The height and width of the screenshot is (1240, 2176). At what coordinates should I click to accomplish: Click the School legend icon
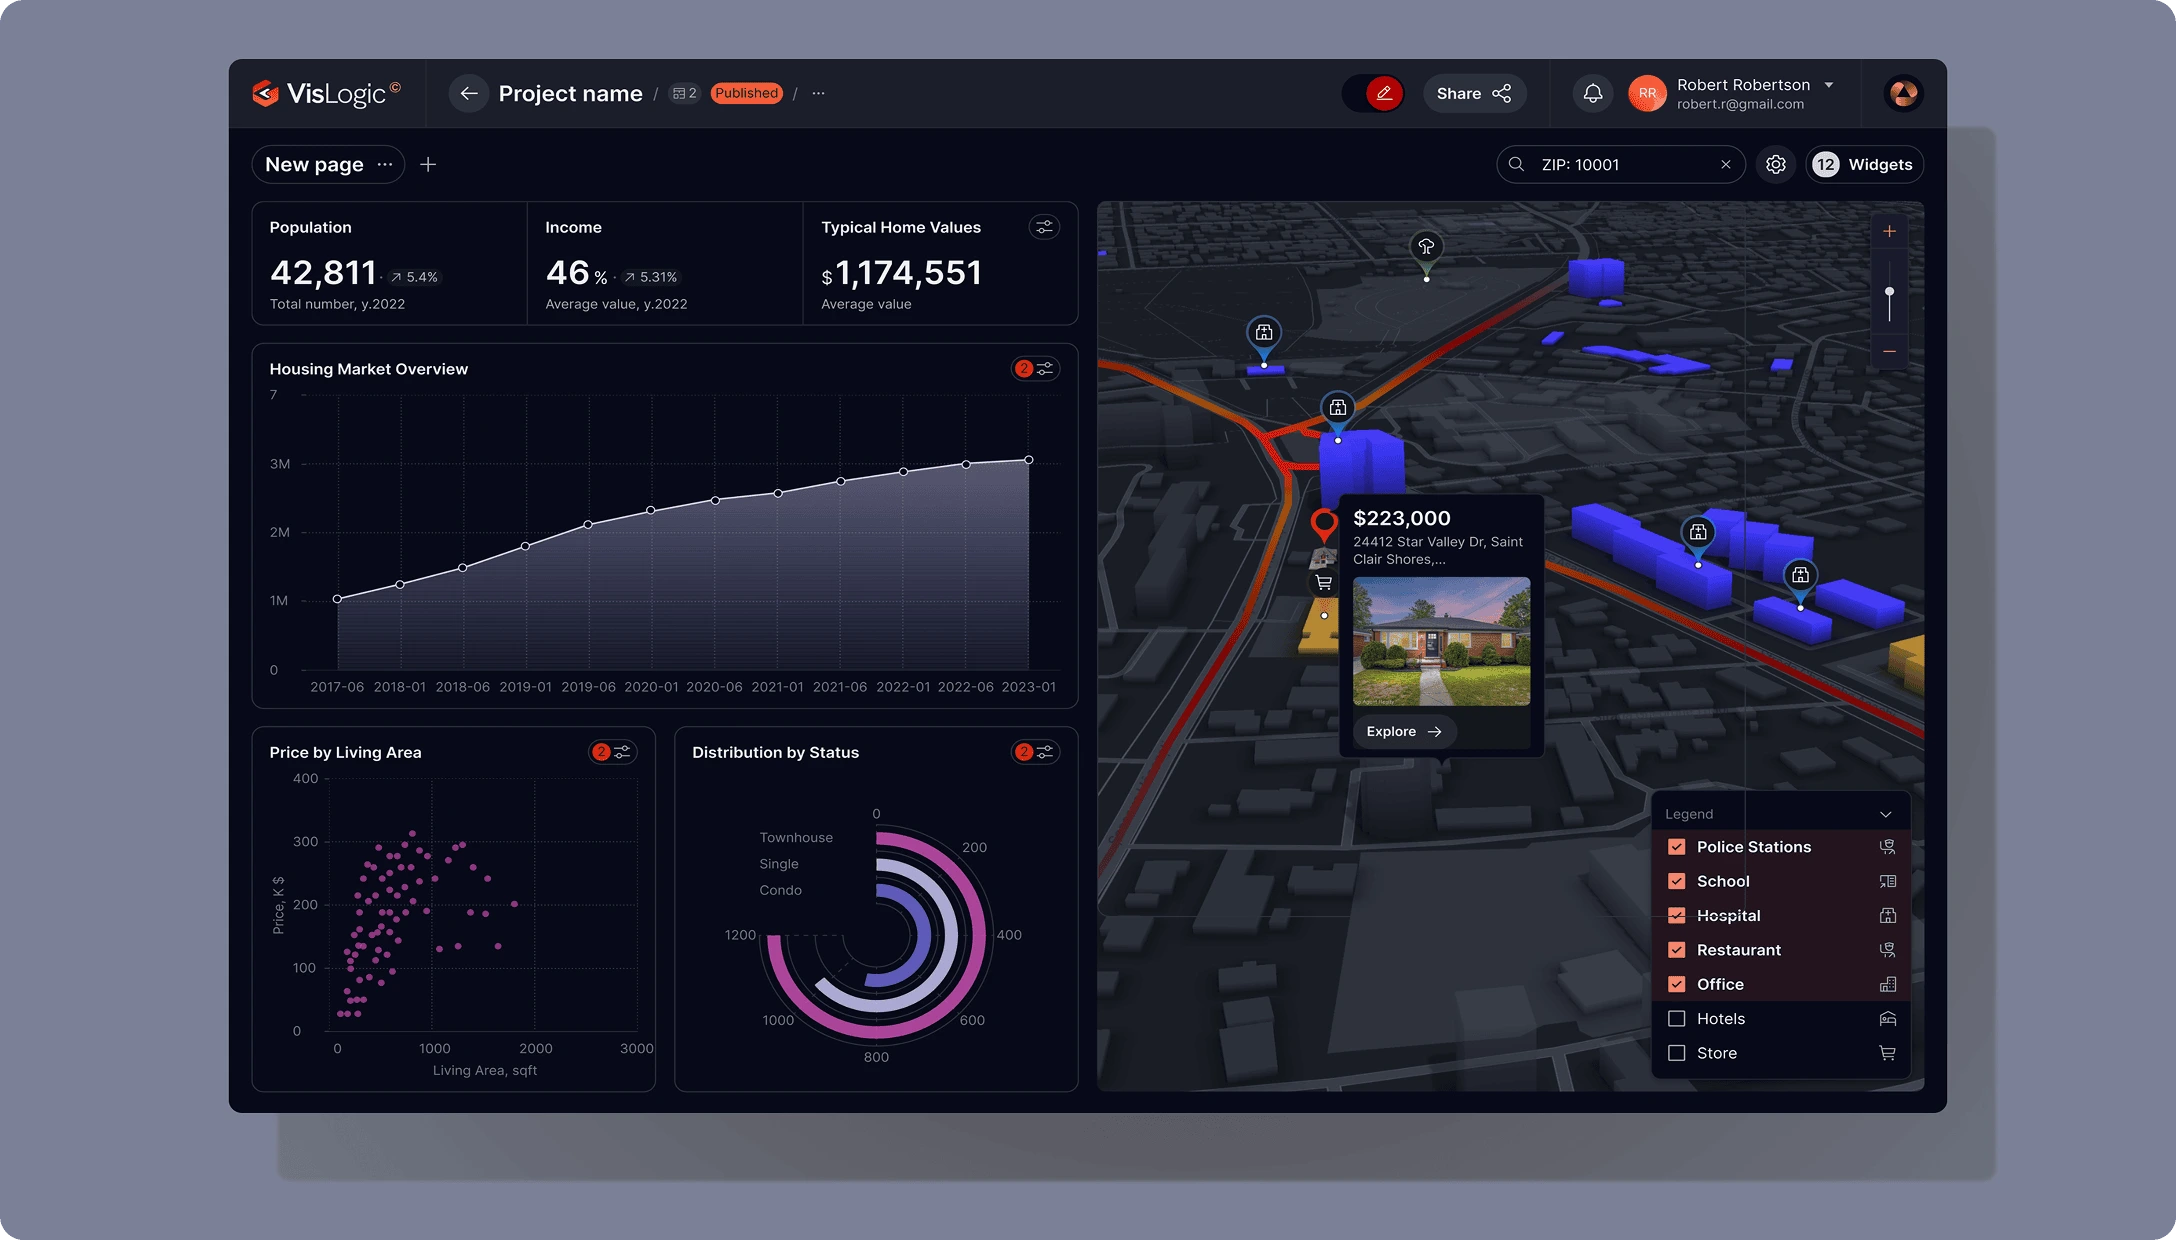1887,881
